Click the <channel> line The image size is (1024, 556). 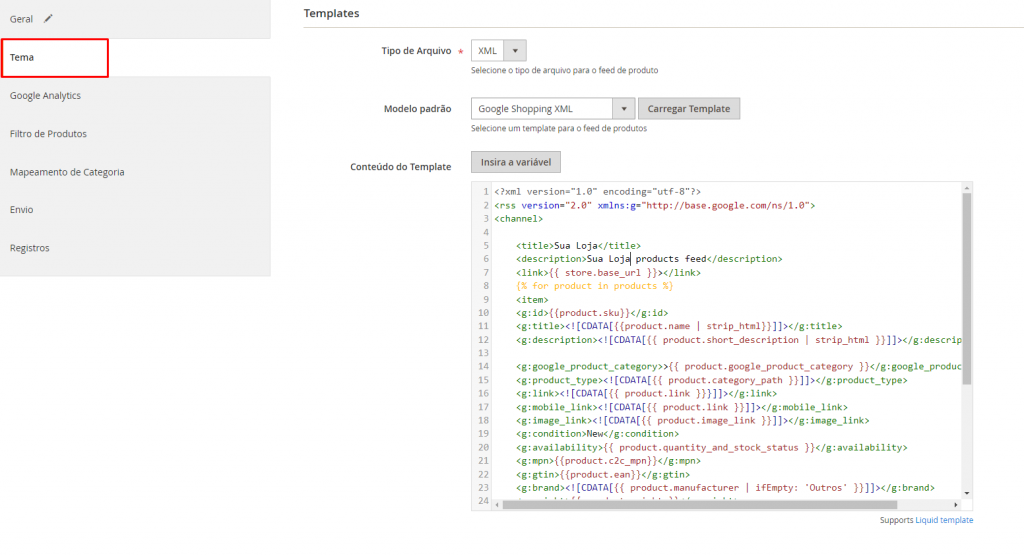coord(519,219)
